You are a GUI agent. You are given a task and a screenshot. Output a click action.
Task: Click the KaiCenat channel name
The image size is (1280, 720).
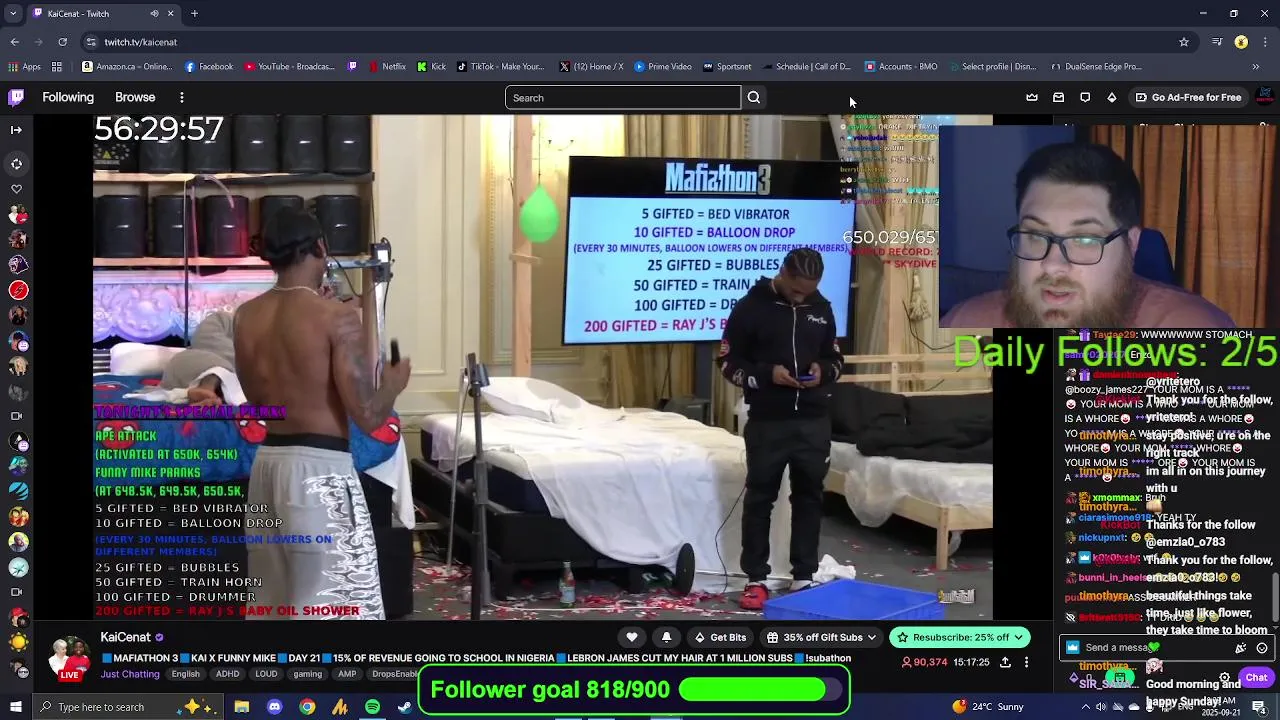(x=125, y=637)
